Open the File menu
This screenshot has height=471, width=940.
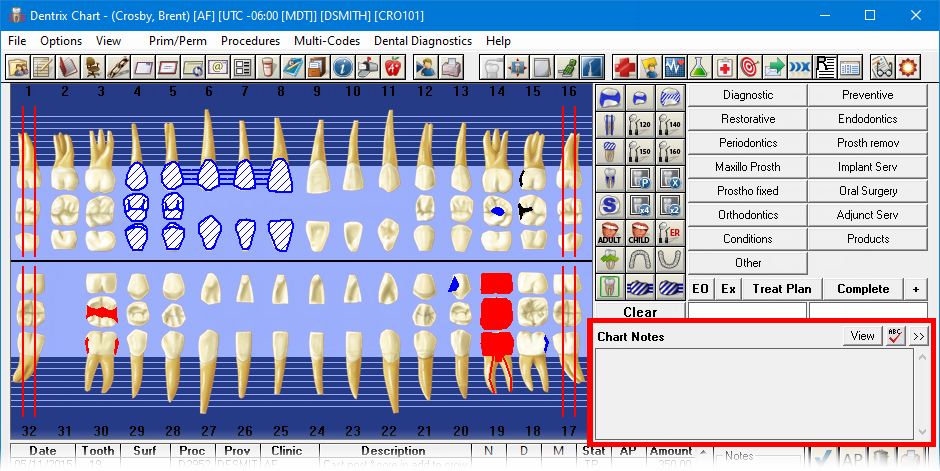(17, 41)
